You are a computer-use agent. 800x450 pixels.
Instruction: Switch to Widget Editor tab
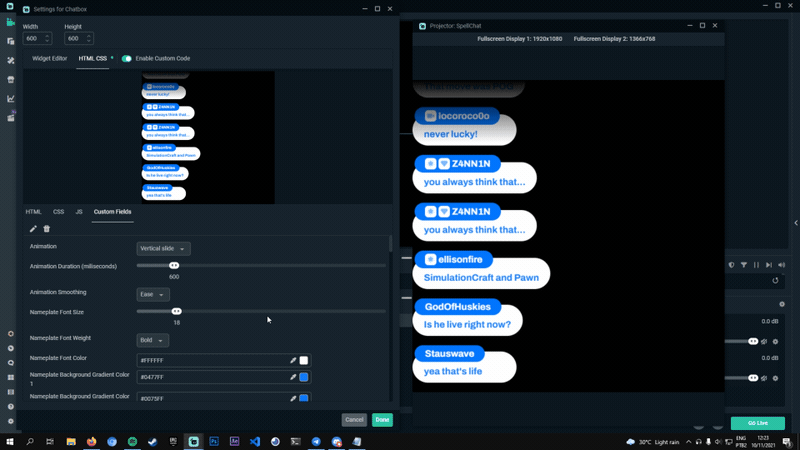[x=49, y=59]
